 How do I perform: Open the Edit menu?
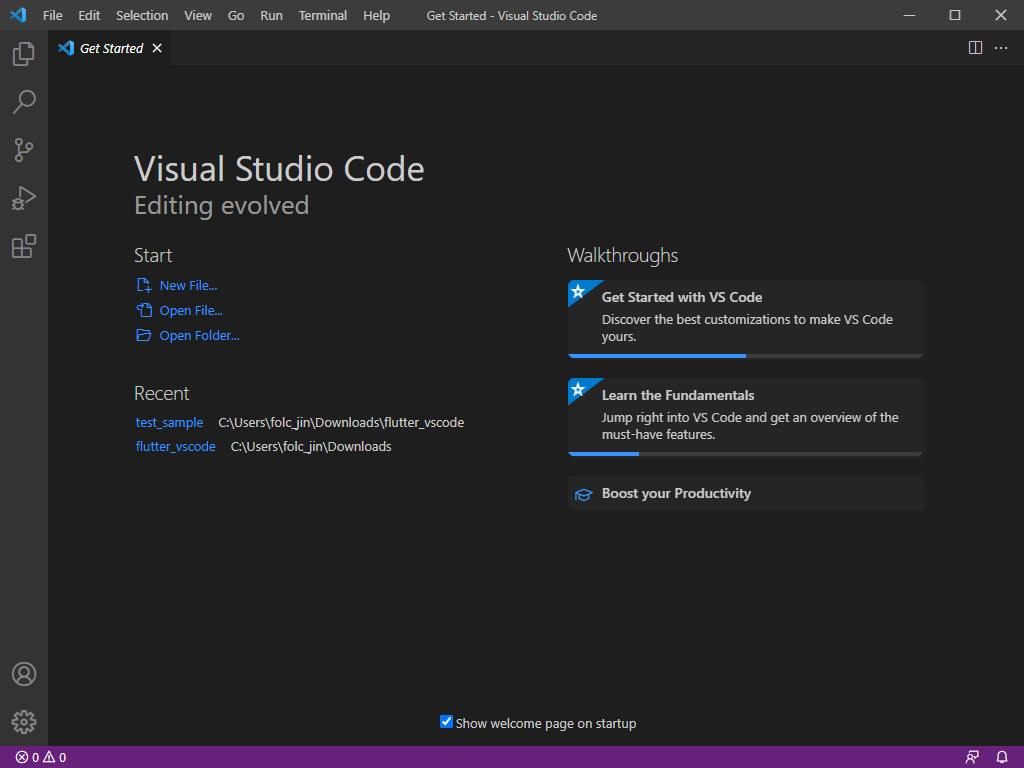89,15
